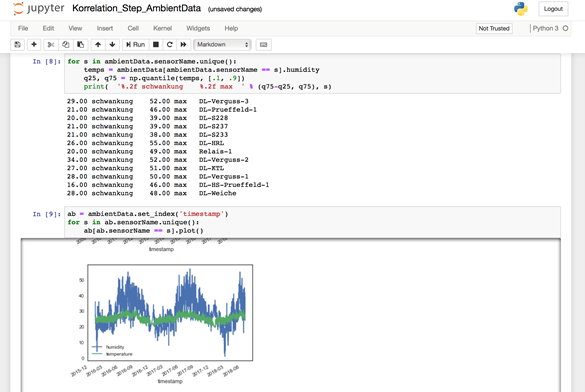Click output line DL-Verguss-2

[x=158, y=160]
